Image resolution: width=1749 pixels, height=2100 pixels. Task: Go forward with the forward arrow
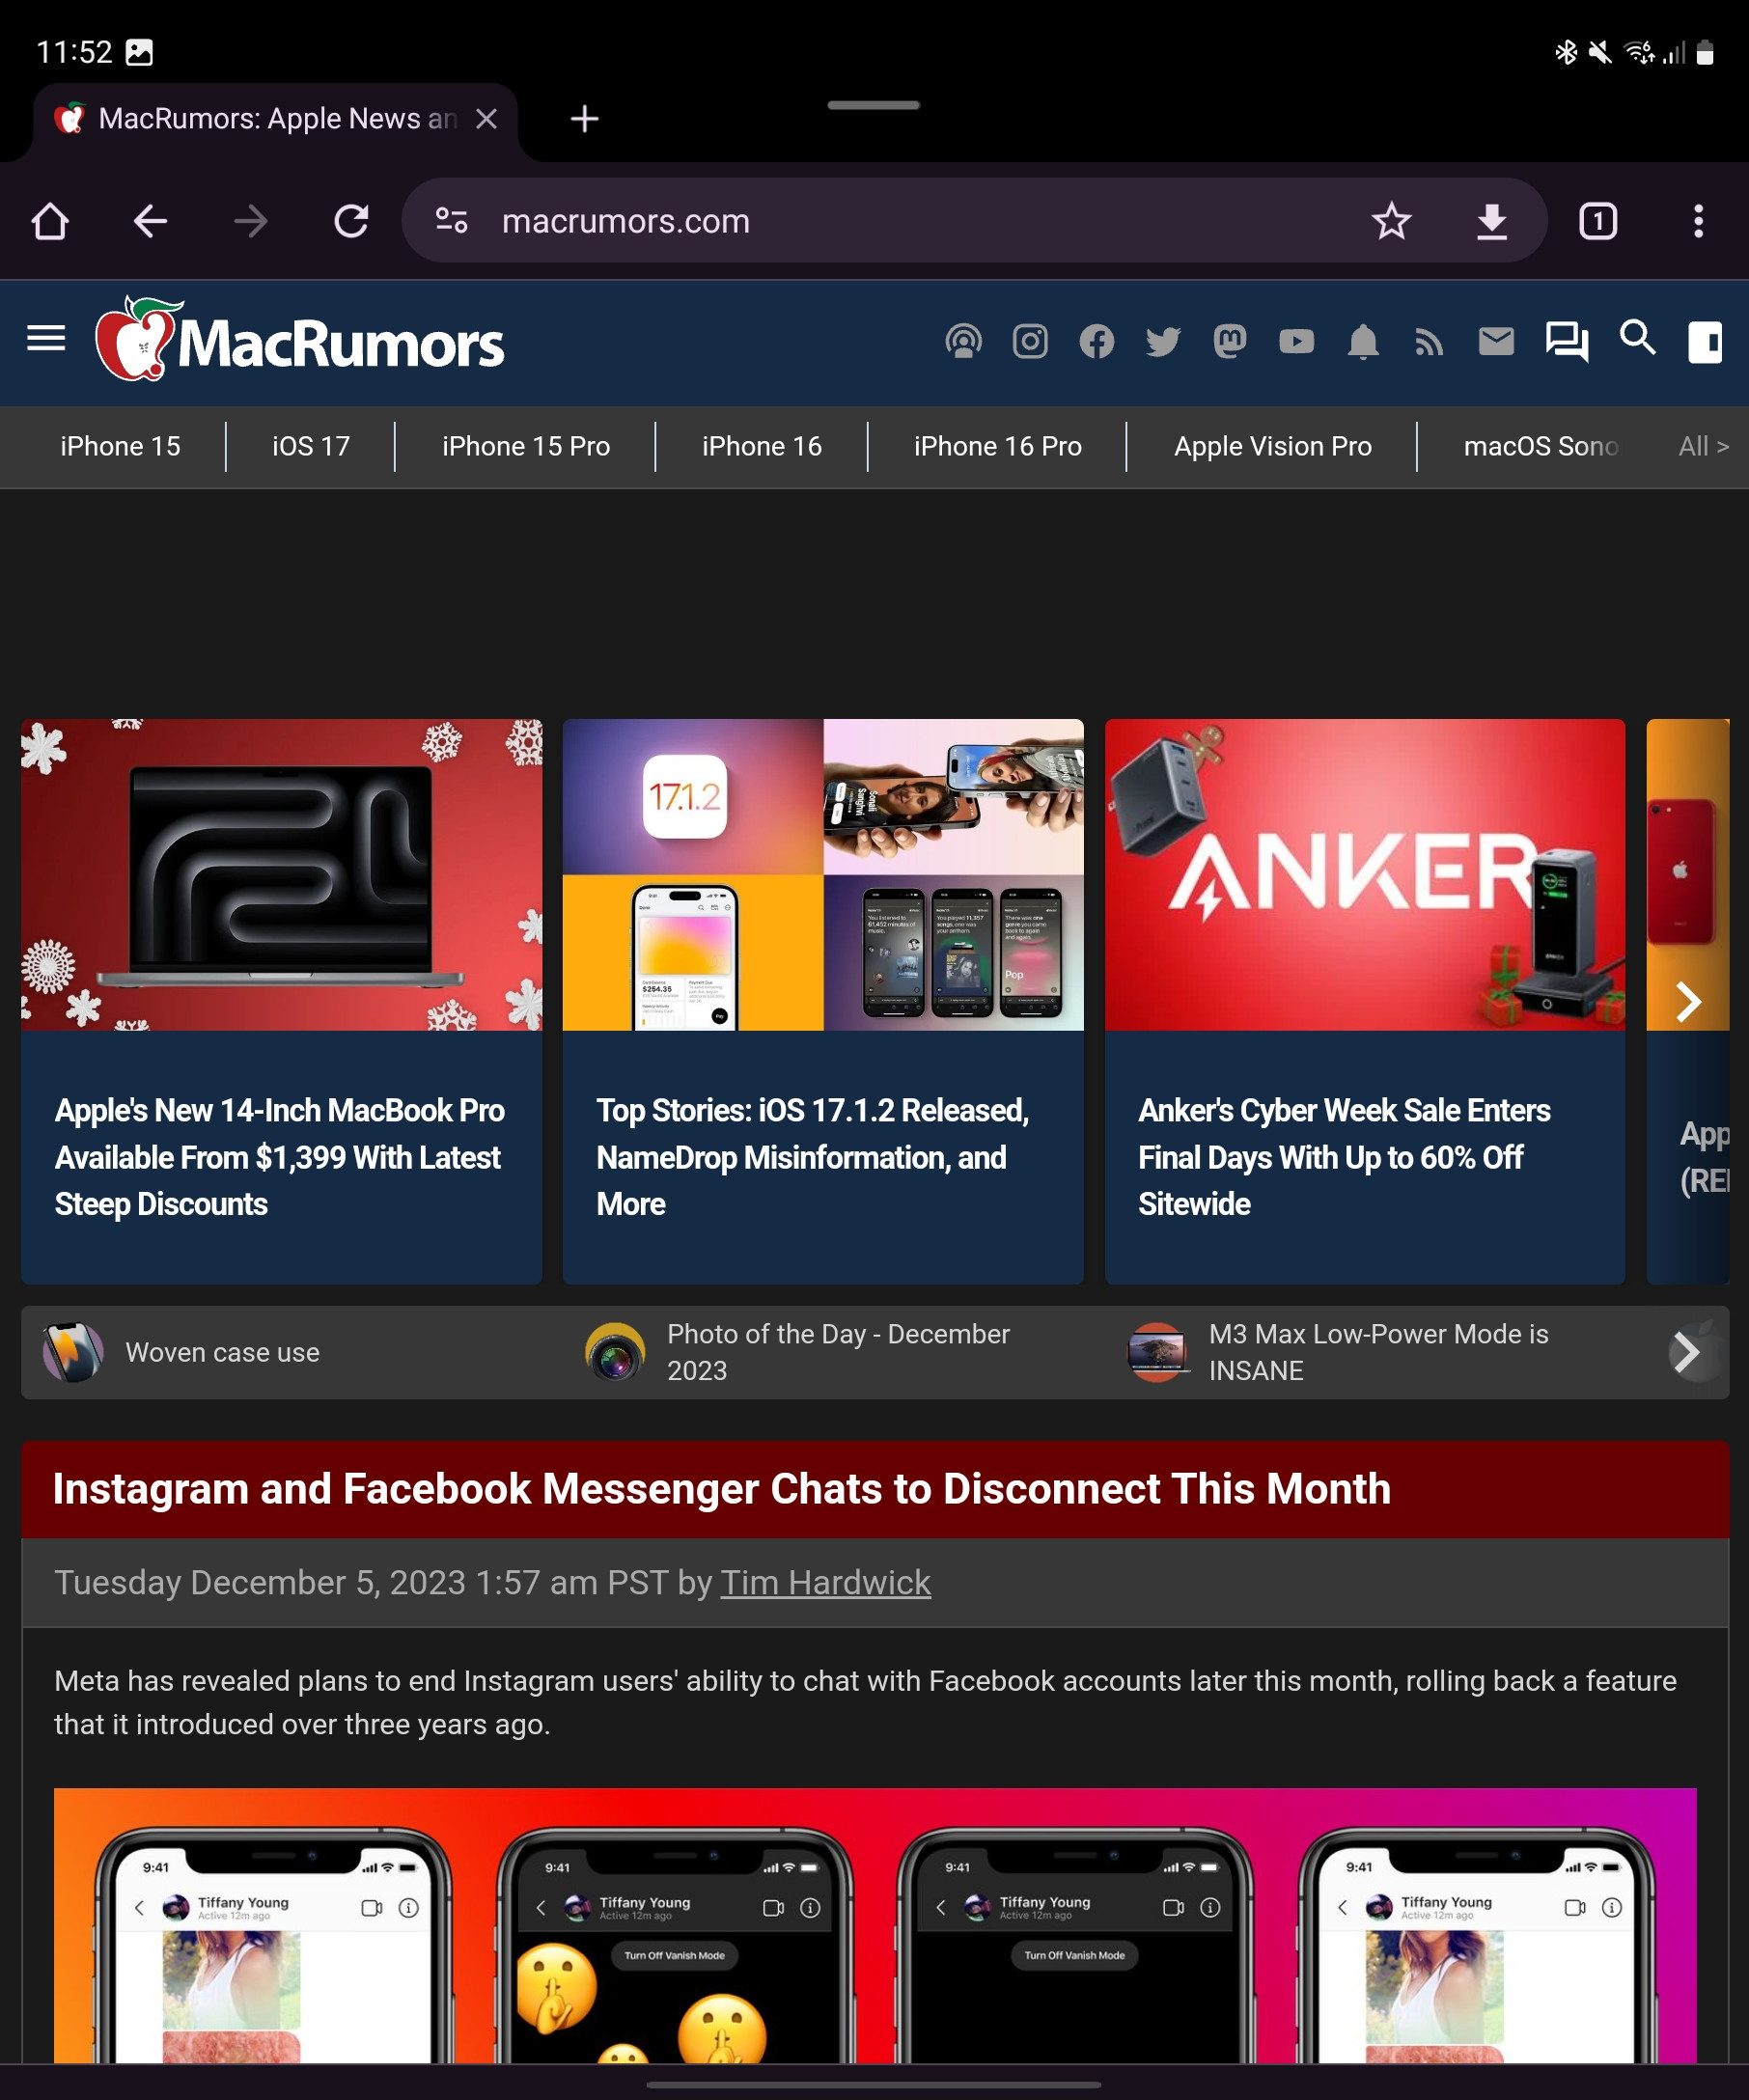[x=250, y=221]
